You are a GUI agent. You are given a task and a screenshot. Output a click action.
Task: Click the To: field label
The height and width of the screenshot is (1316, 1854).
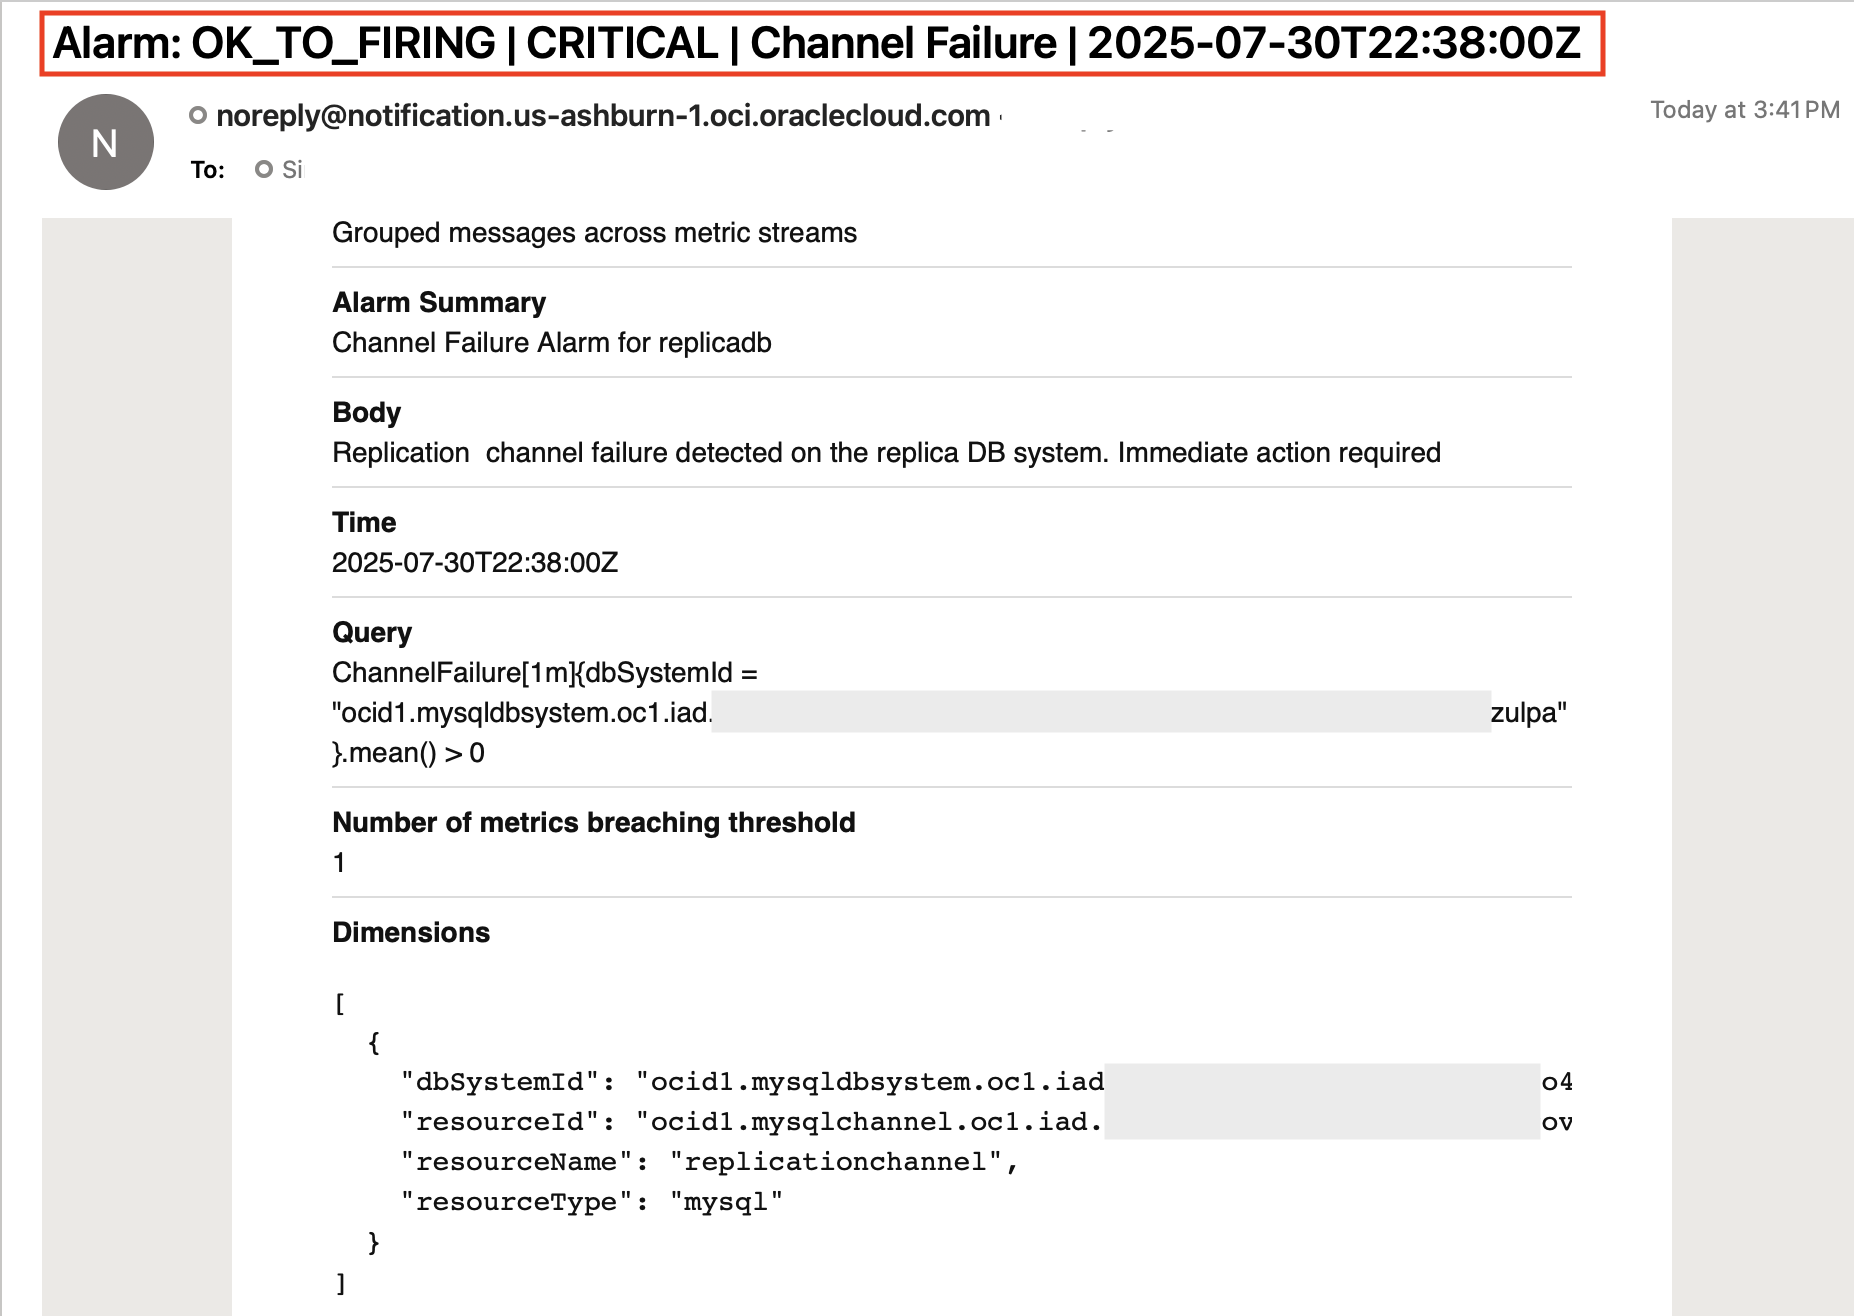coord(208,170)
